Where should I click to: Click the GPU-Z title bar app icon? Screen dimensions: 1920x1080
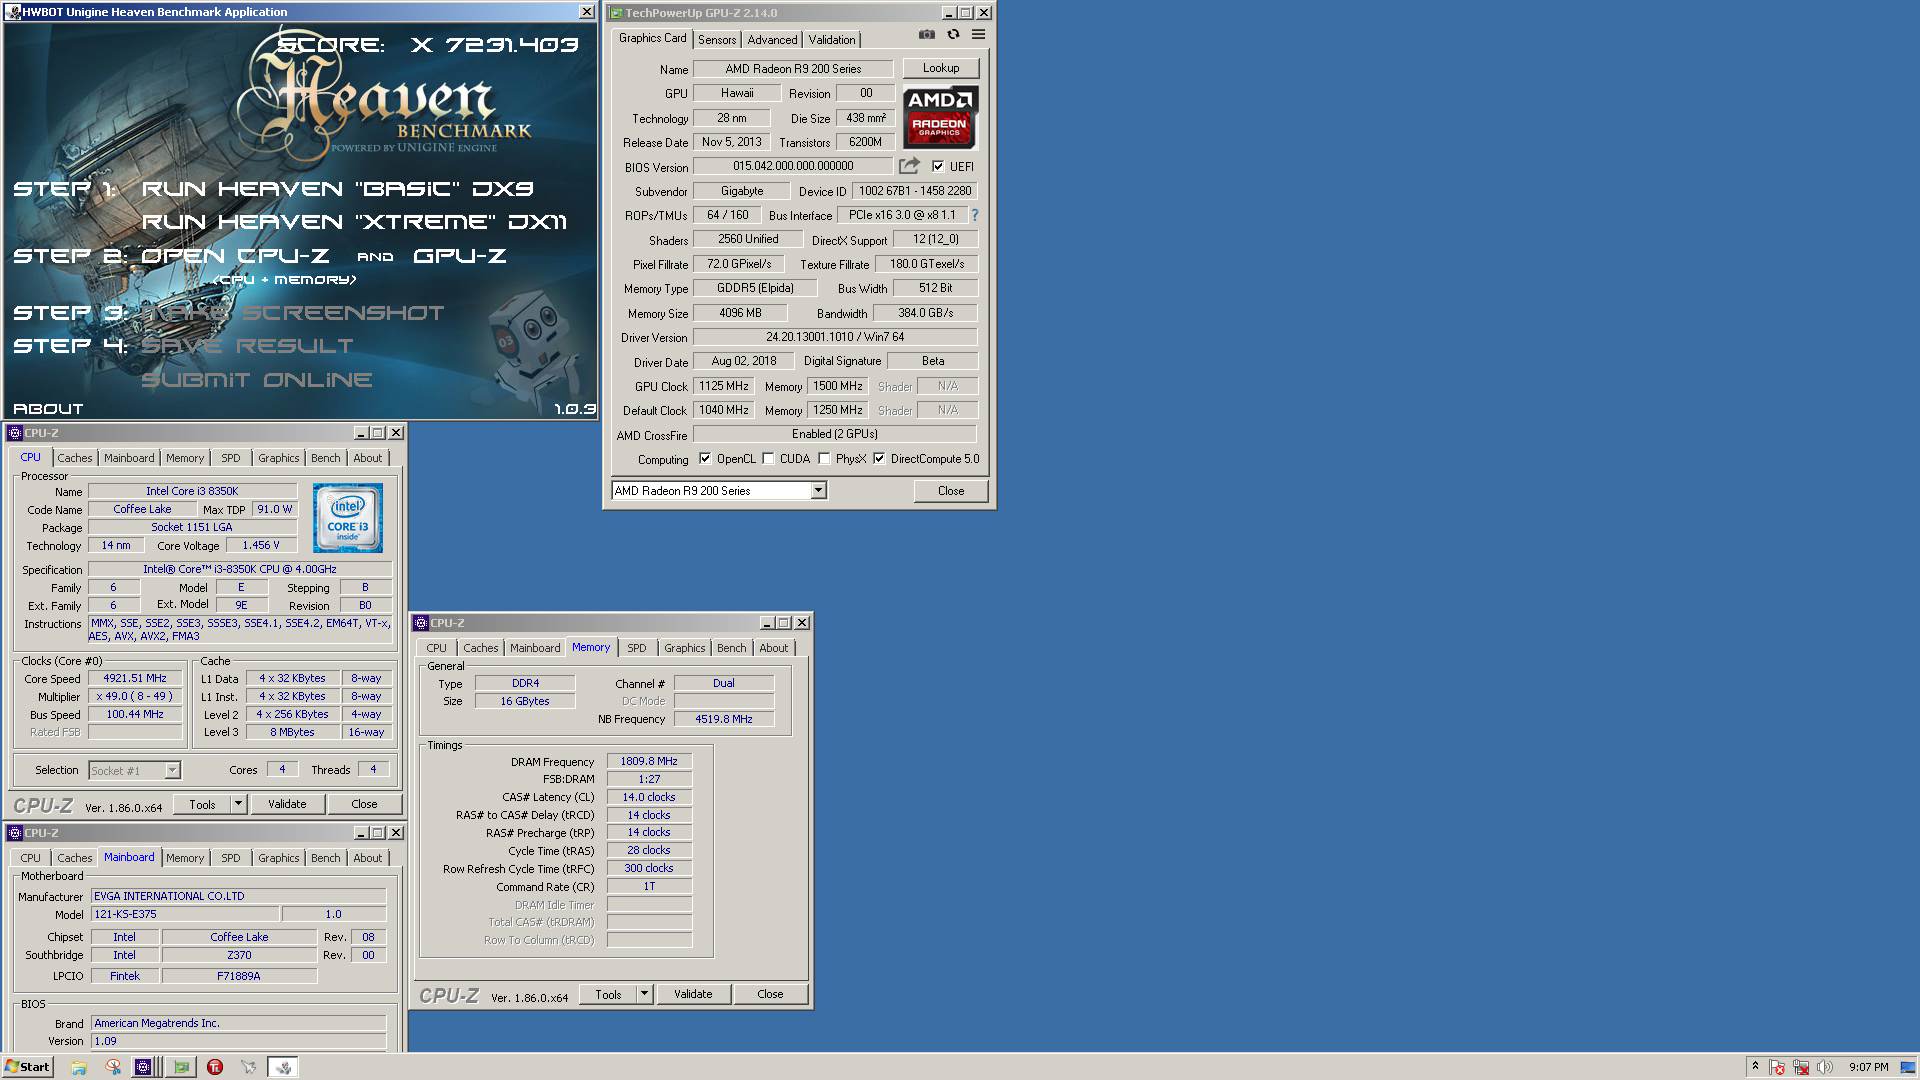[616, 13]
